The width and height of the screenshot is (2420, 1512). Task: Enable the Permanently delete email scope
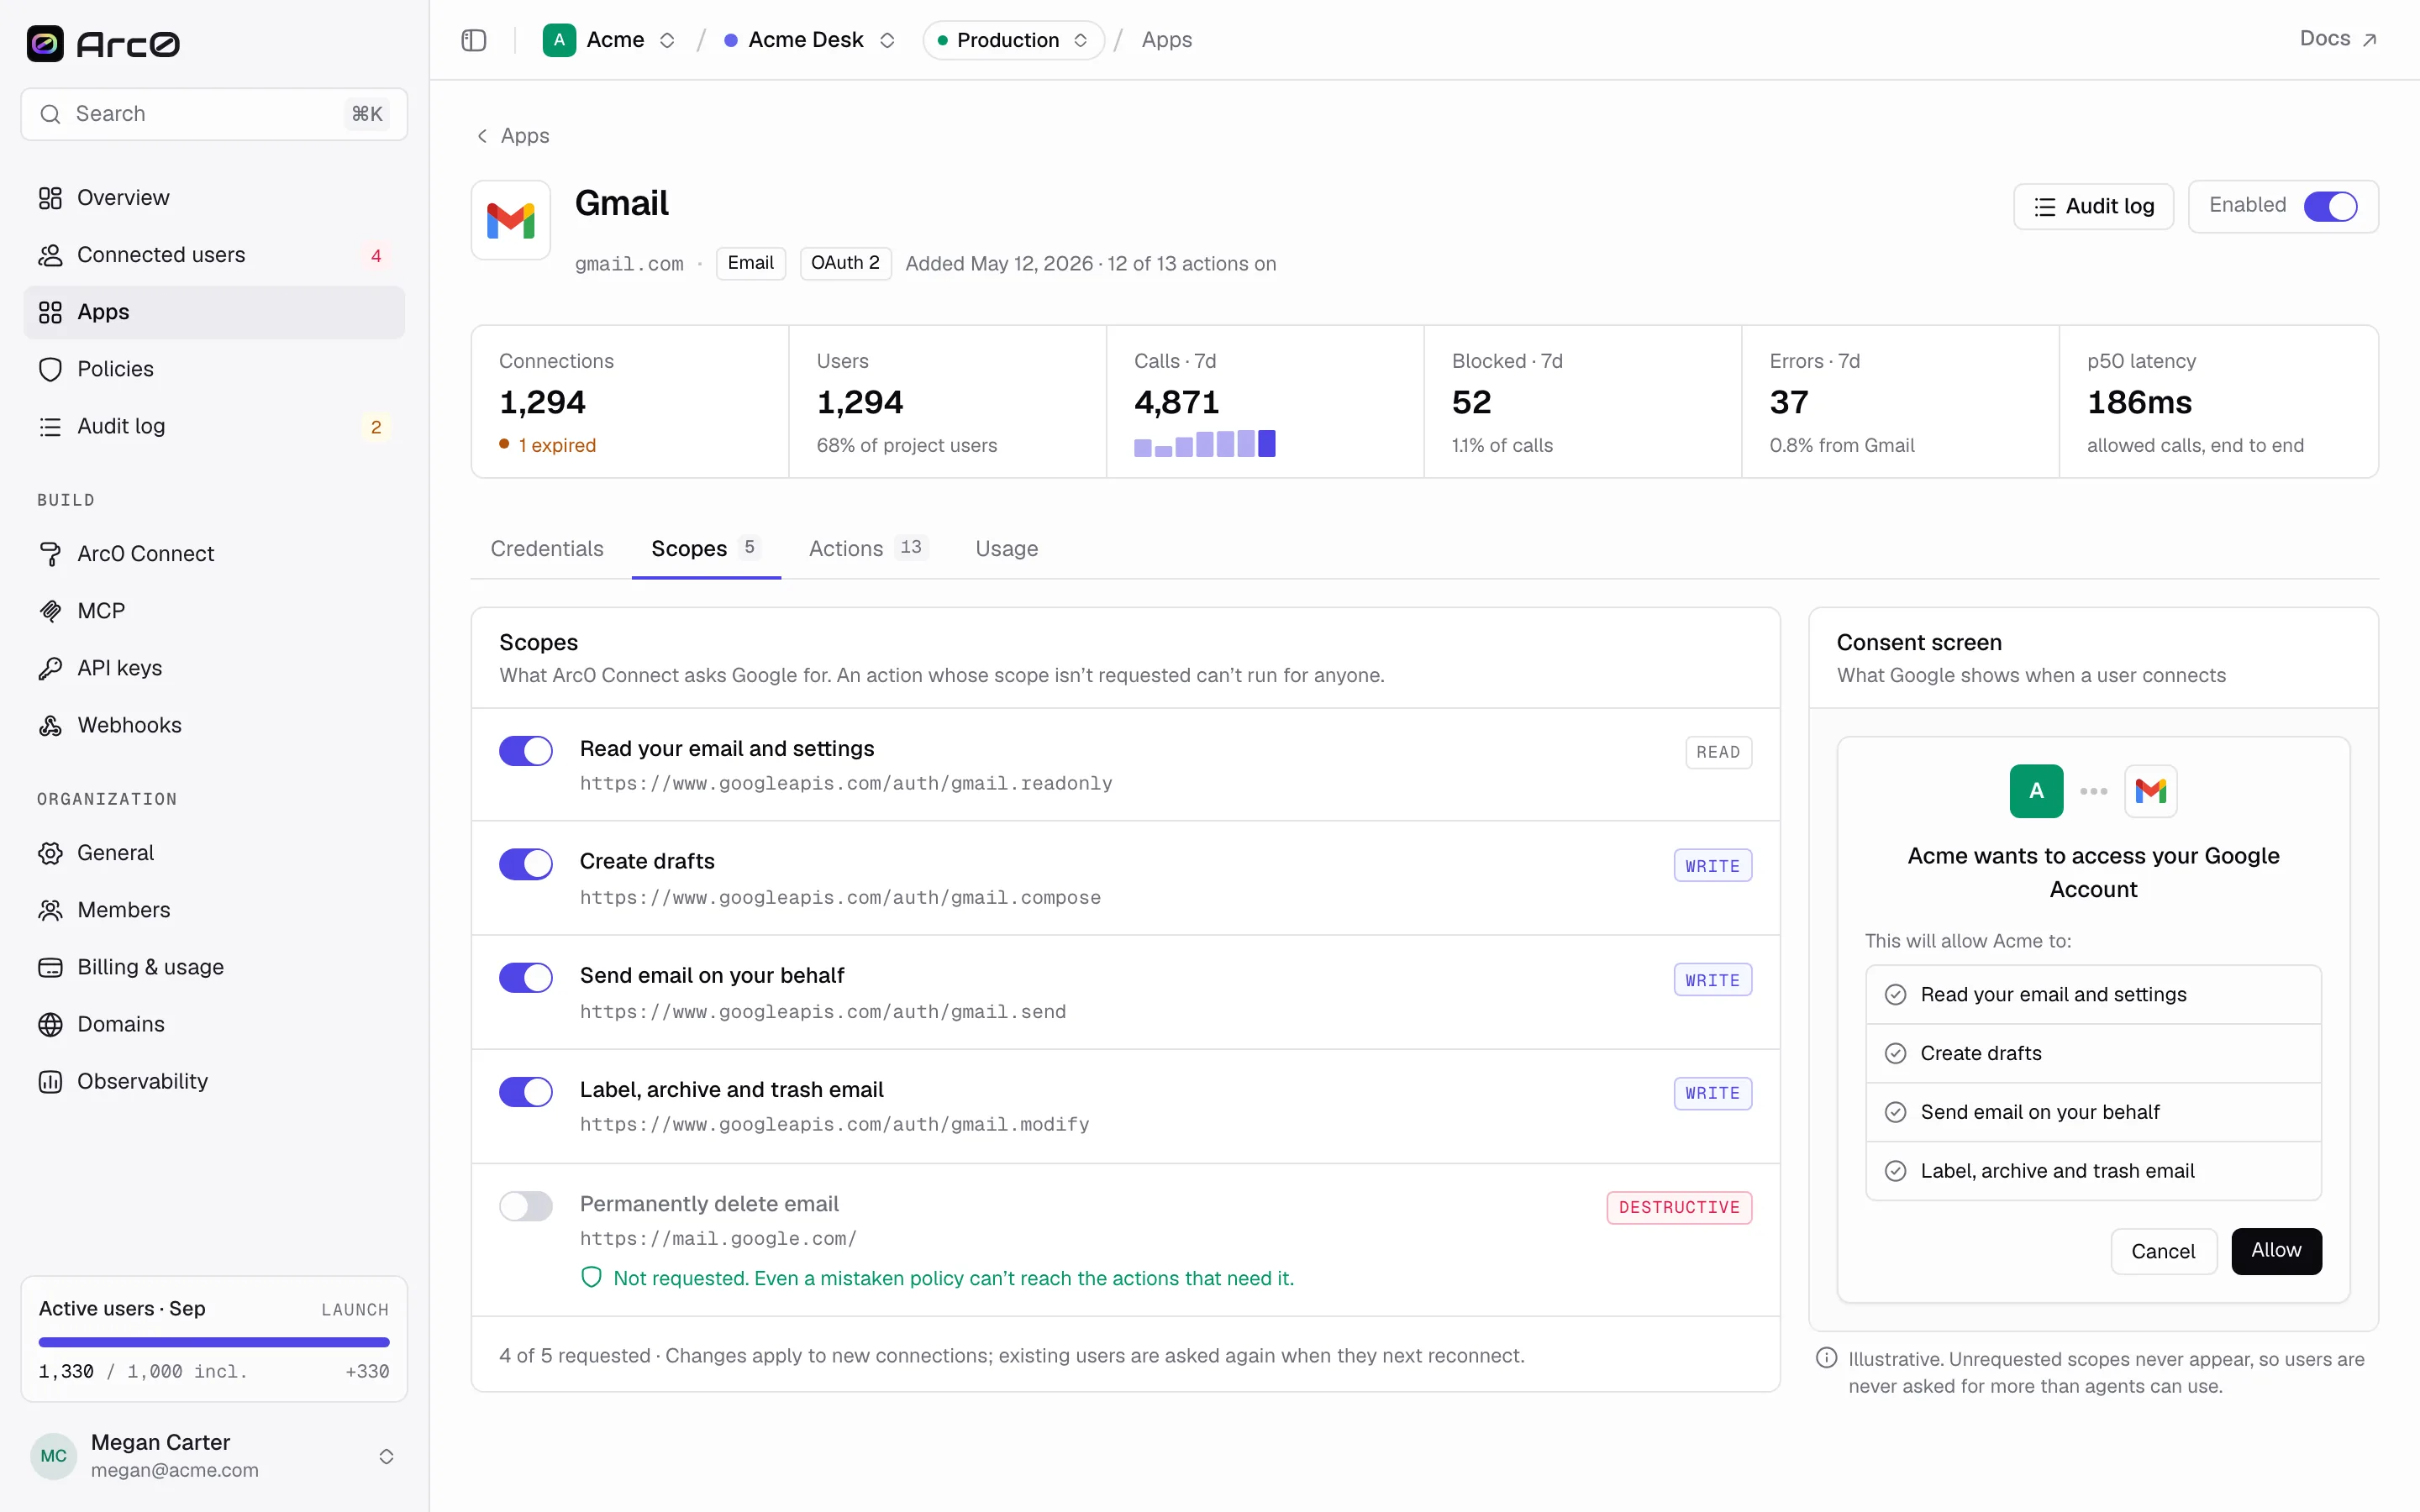click(526, 1206)
